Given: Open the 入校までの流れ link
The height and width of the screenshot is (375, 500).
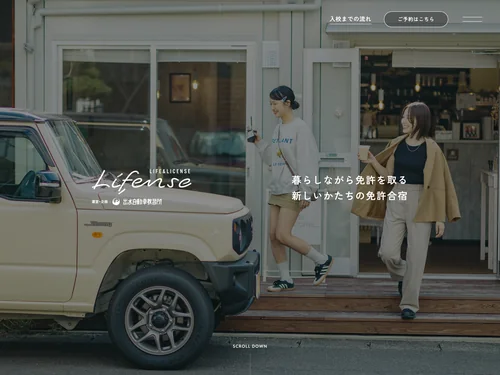Looking at the screenshot, I should pyautogui.click(x=350, y=19).
